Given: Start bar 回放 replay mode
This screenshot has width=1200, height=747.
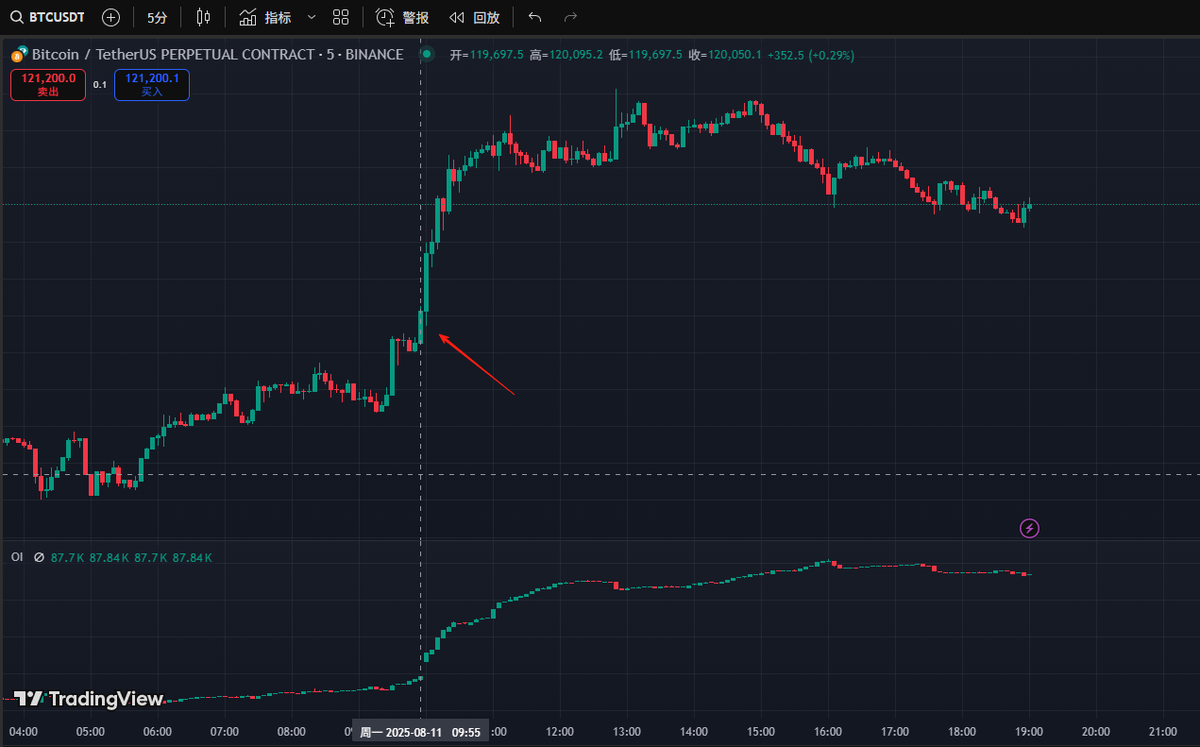Looking at the screenshot, I should [x=475, y=17].
